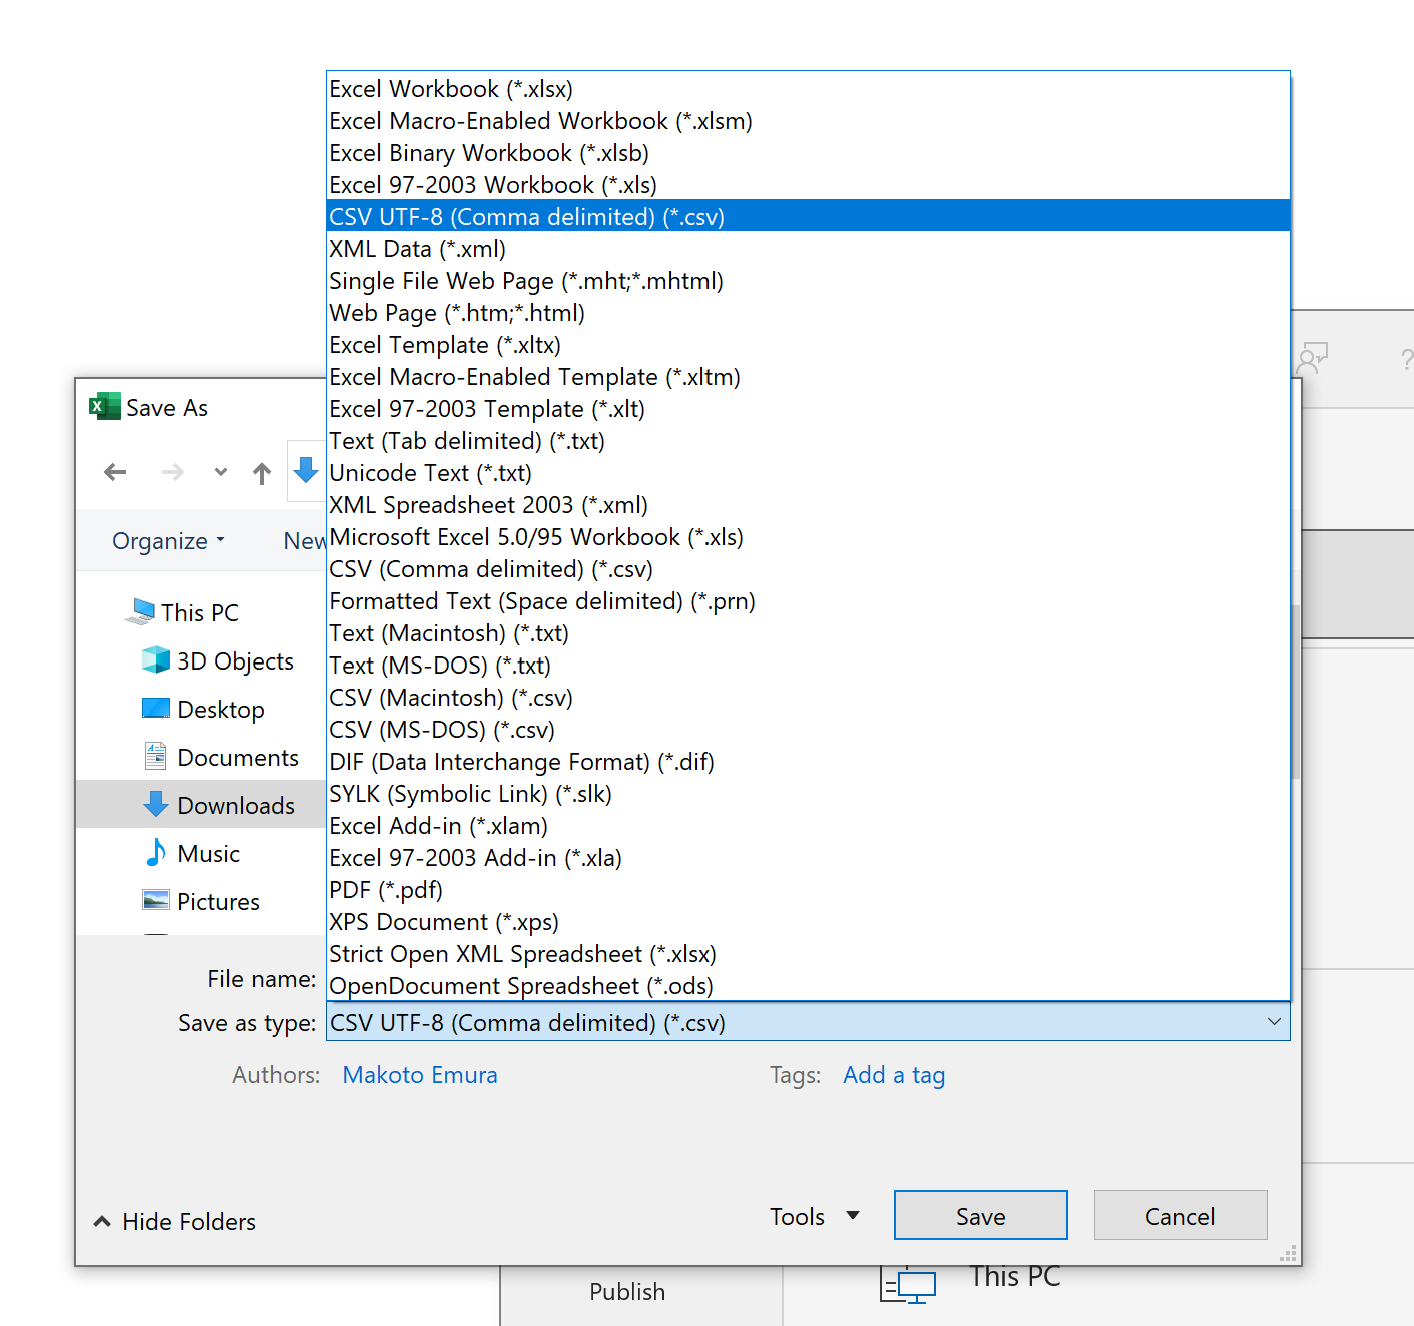Click Excel share person icon behind dialog
The image size is (1414, 1326).
point(1311,358)
